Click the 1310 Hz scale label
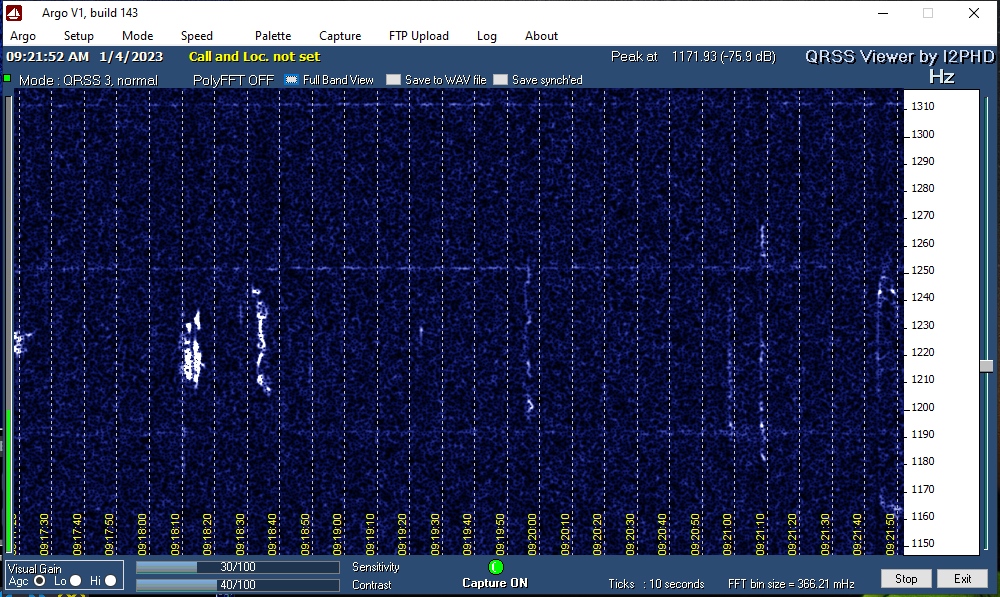The width and height of the screenshot is (1000, 597). click(923, 106)
